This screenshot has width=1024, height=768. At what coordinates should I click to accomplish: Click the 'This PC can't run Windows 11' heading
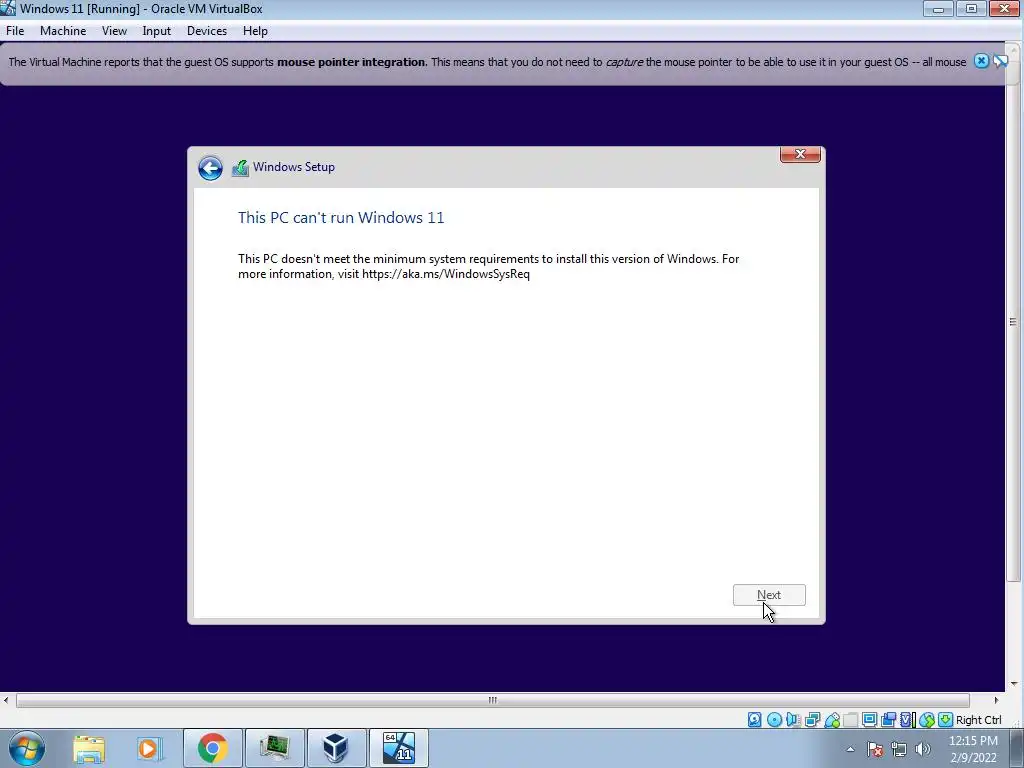pyautogui.click(x=341, y=217)
